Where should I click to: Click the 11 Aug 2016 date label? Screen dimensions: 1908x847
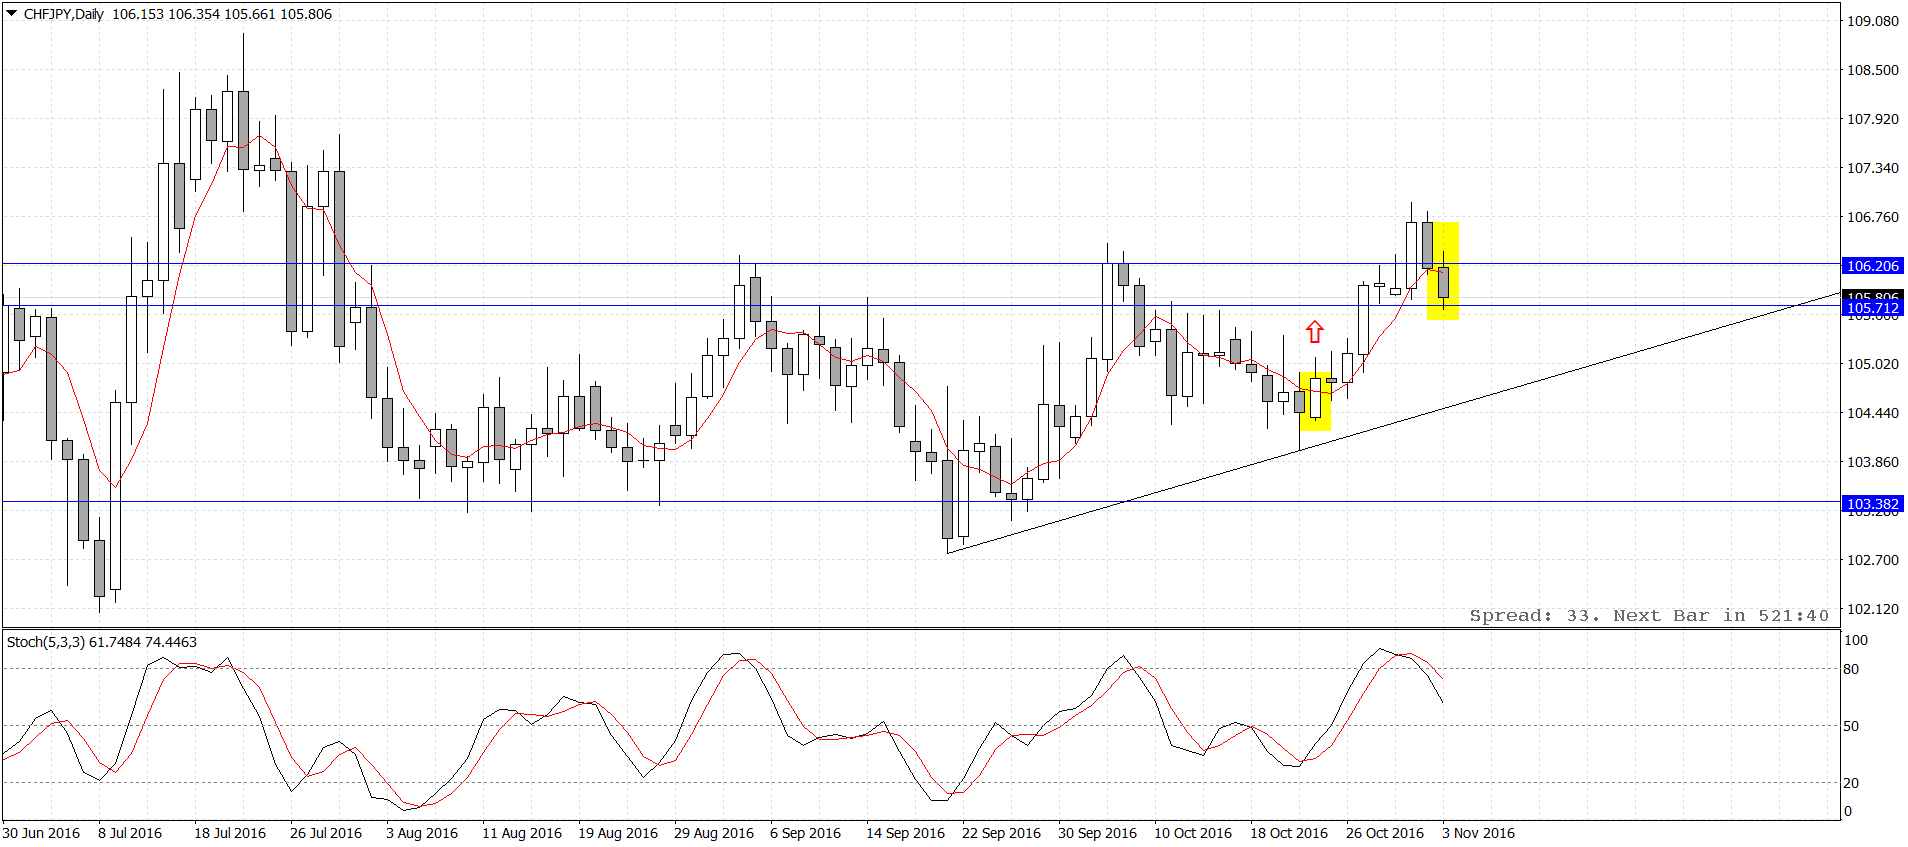tap(522, 833)
